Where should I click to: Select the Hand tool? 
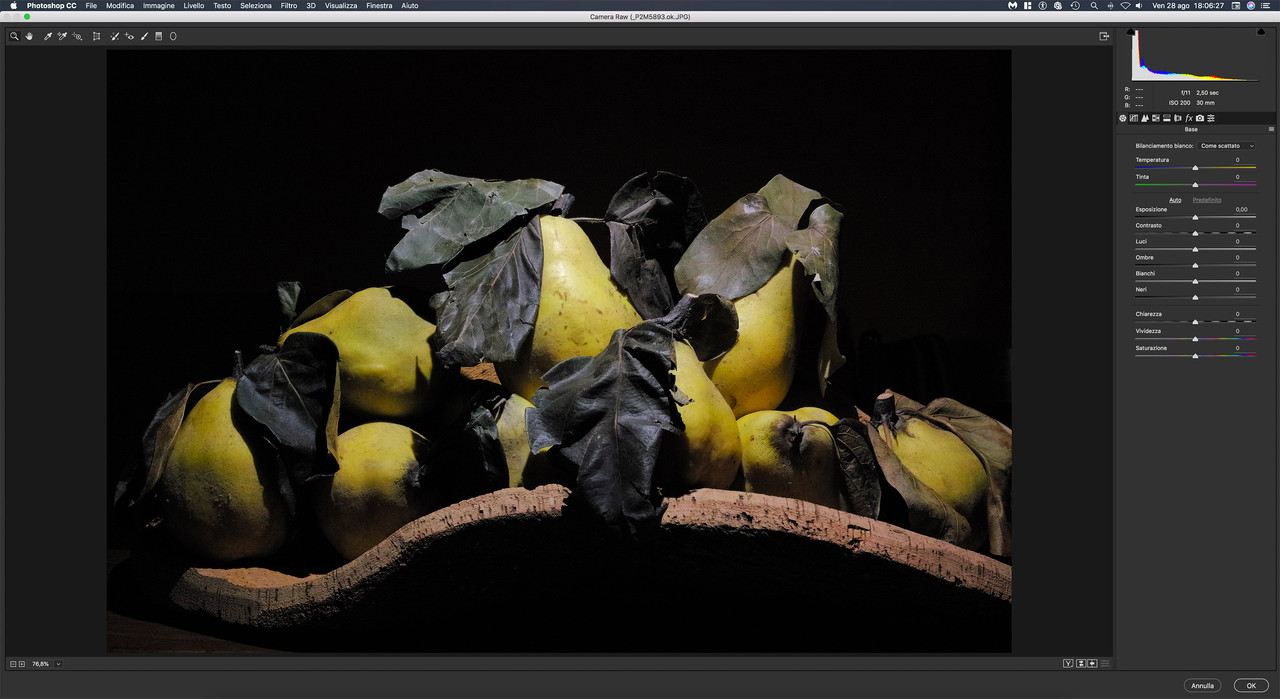29,36
